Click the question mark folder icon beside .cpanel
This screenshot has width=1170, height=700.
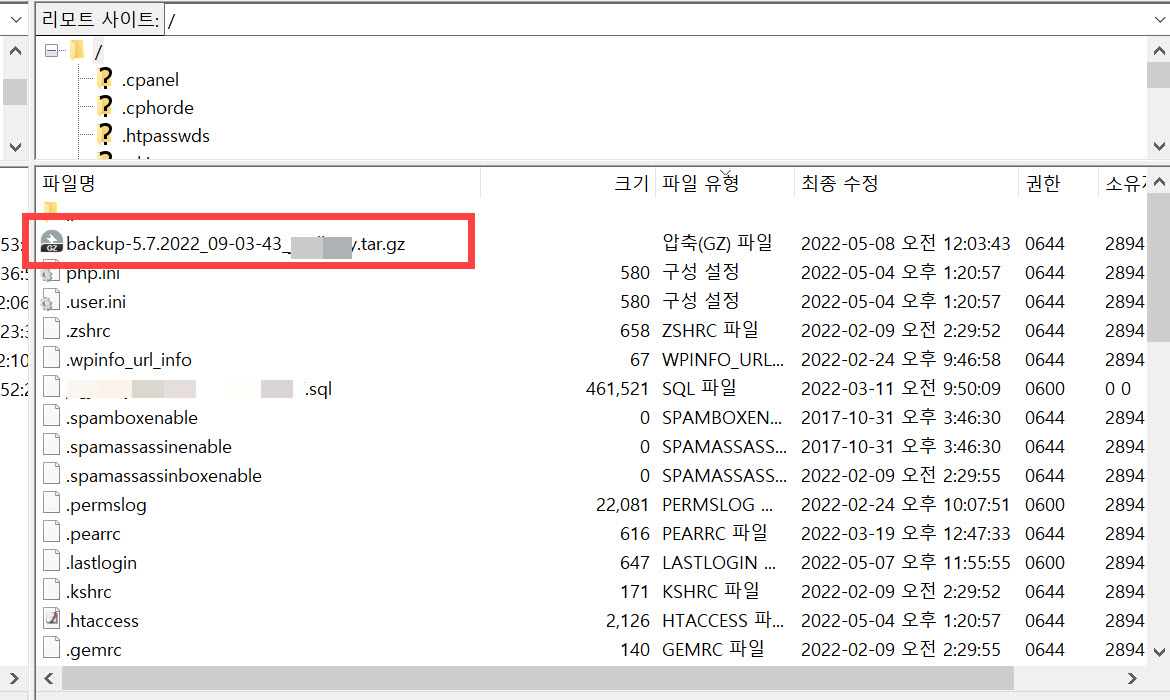coord(103,79)
